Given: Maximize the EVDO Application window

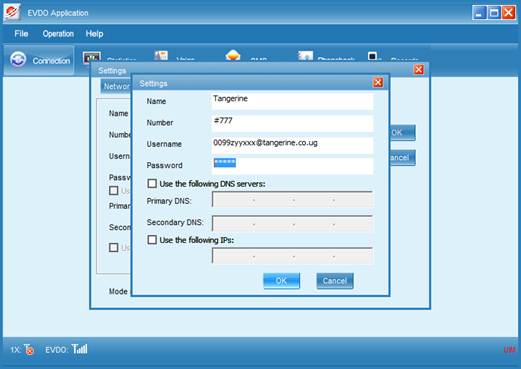Looking at the screenshot, I should coord(494,13).
